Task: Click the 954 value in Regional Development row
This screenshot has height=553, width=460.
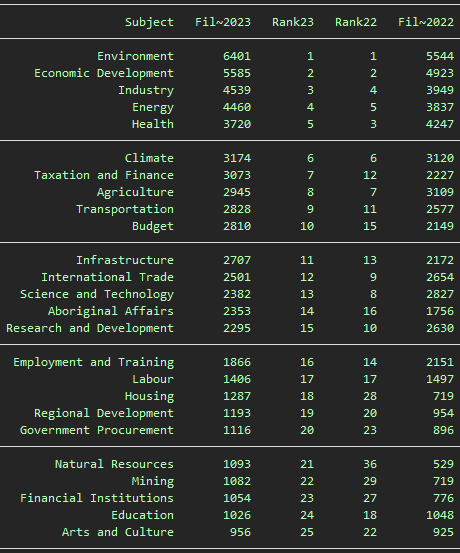Action: coord(443,413)
